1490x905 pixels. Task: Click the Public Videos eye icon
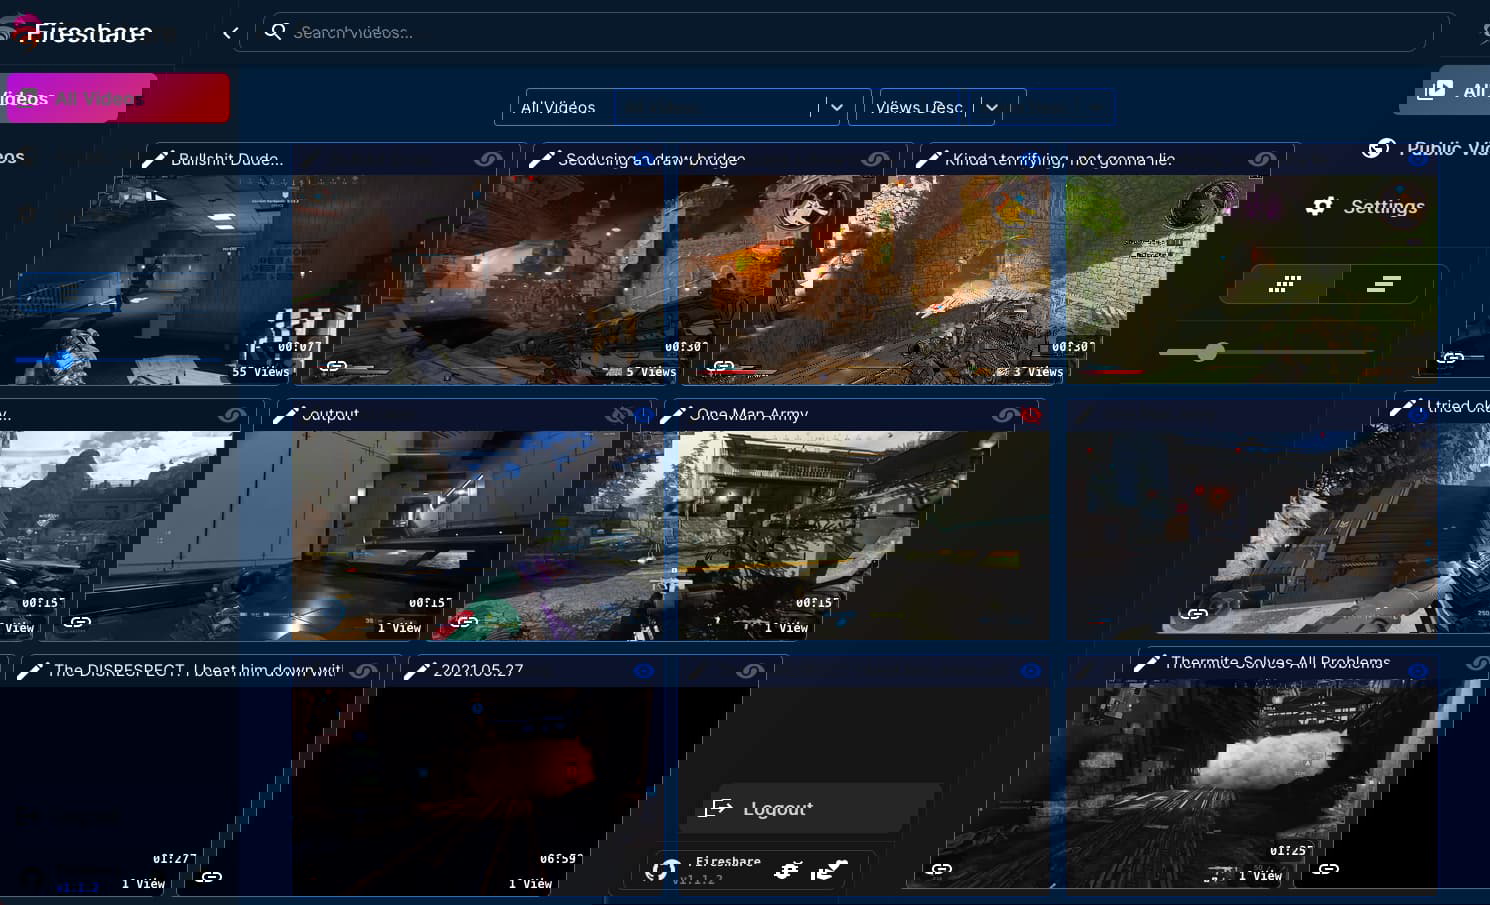[1380, 149]
